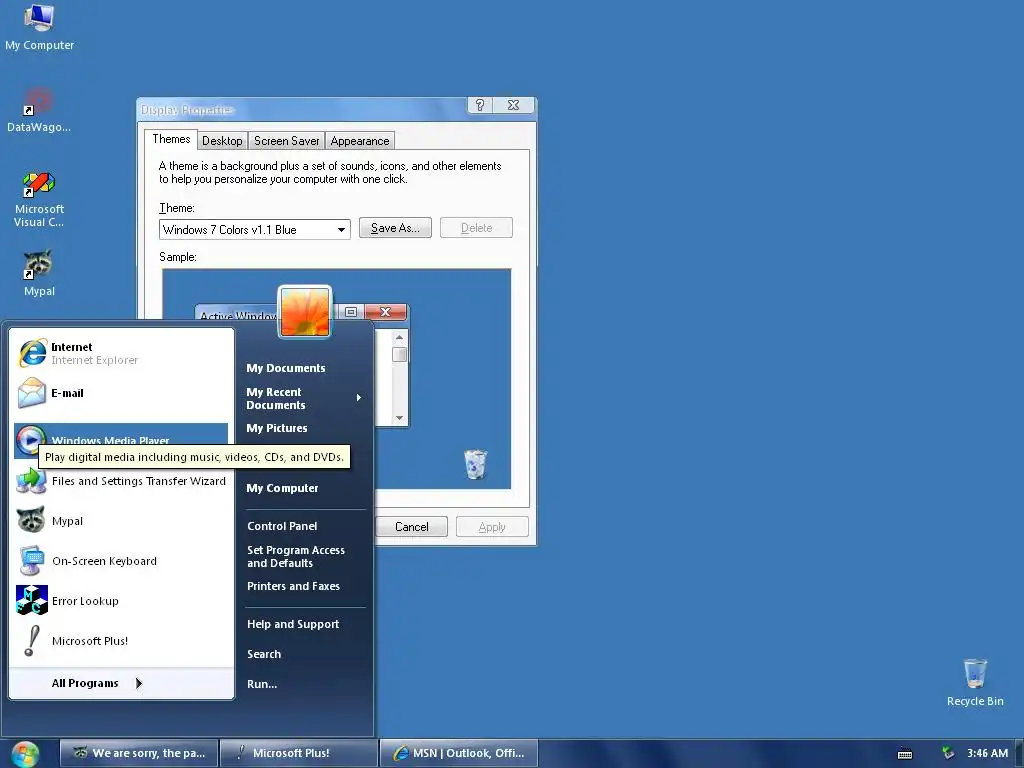Click the sample window red close button
1024x768 pixels.
click(385, 312)
